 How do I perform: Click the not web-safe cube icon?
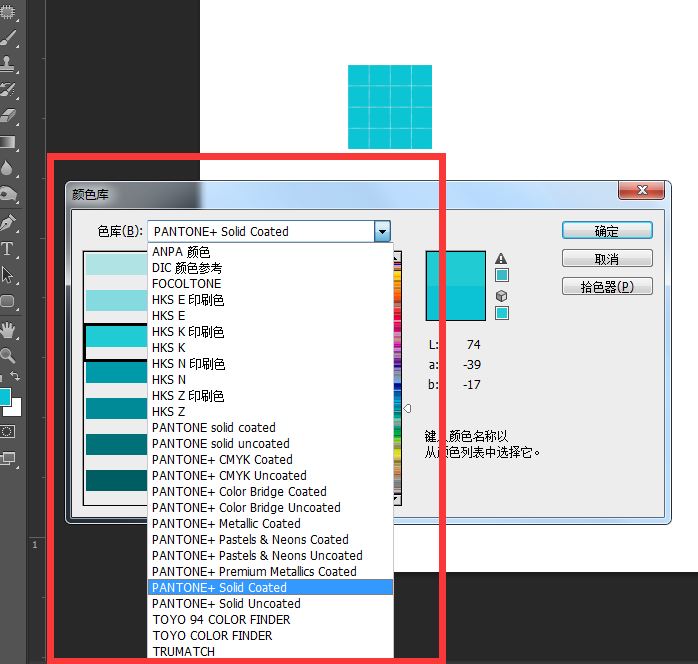coord(502,296)
